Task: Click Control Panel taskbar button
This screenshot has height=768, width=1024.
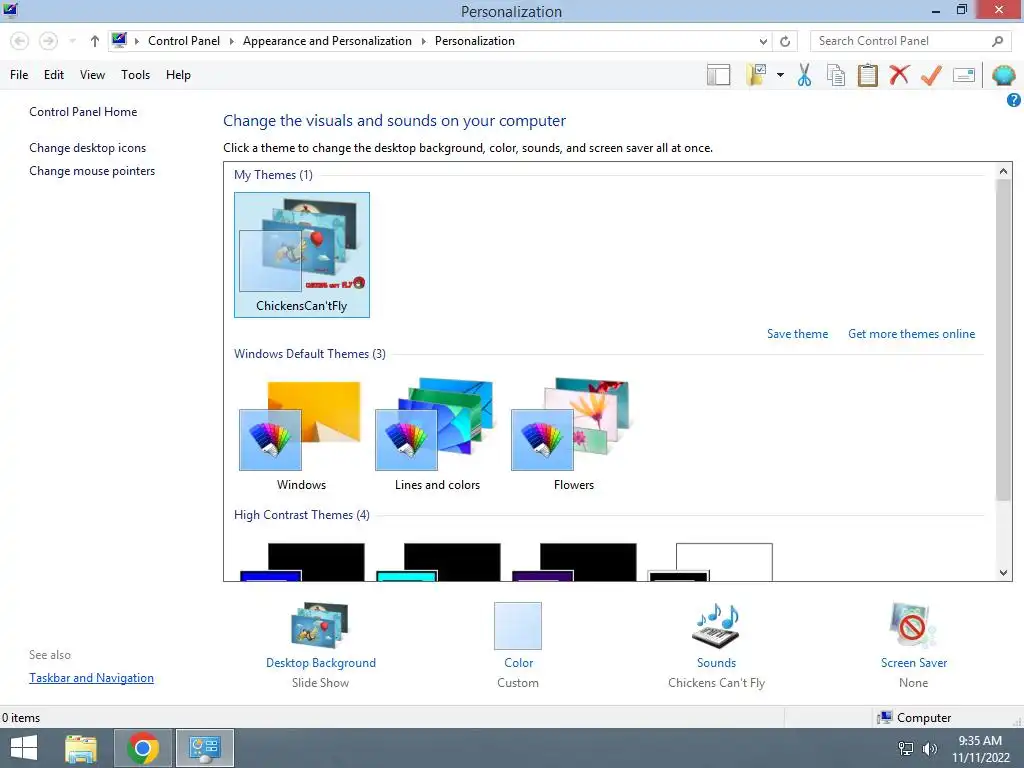Action: pos(205,748)
